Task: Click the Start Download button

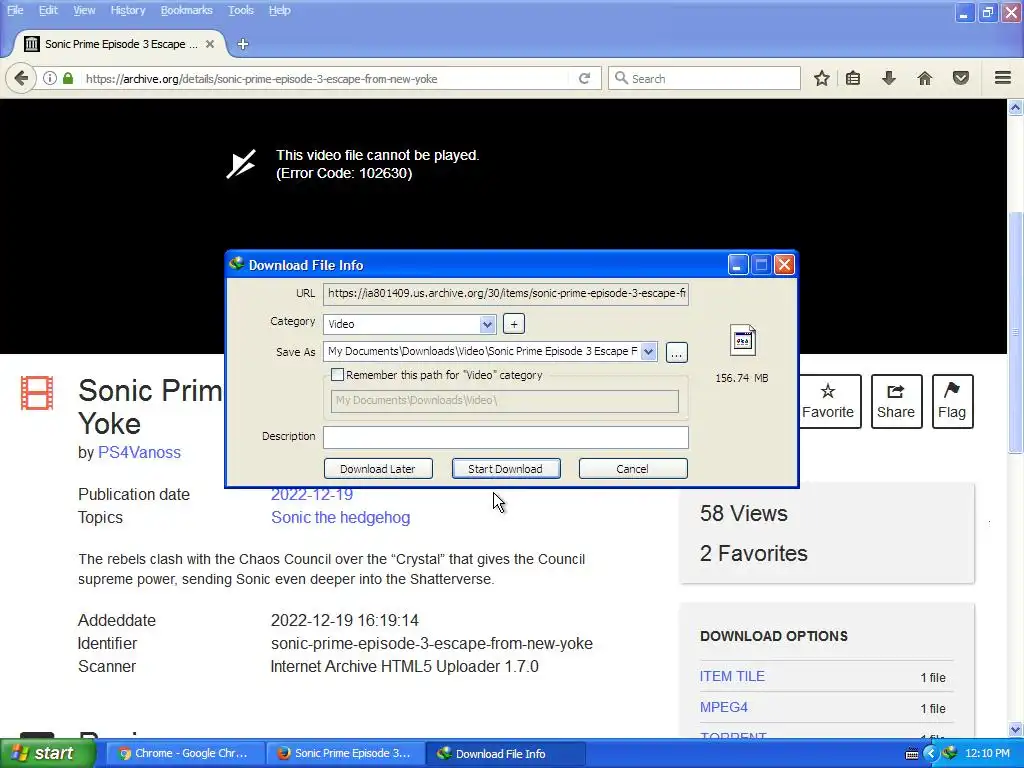Action: (505, 469)
